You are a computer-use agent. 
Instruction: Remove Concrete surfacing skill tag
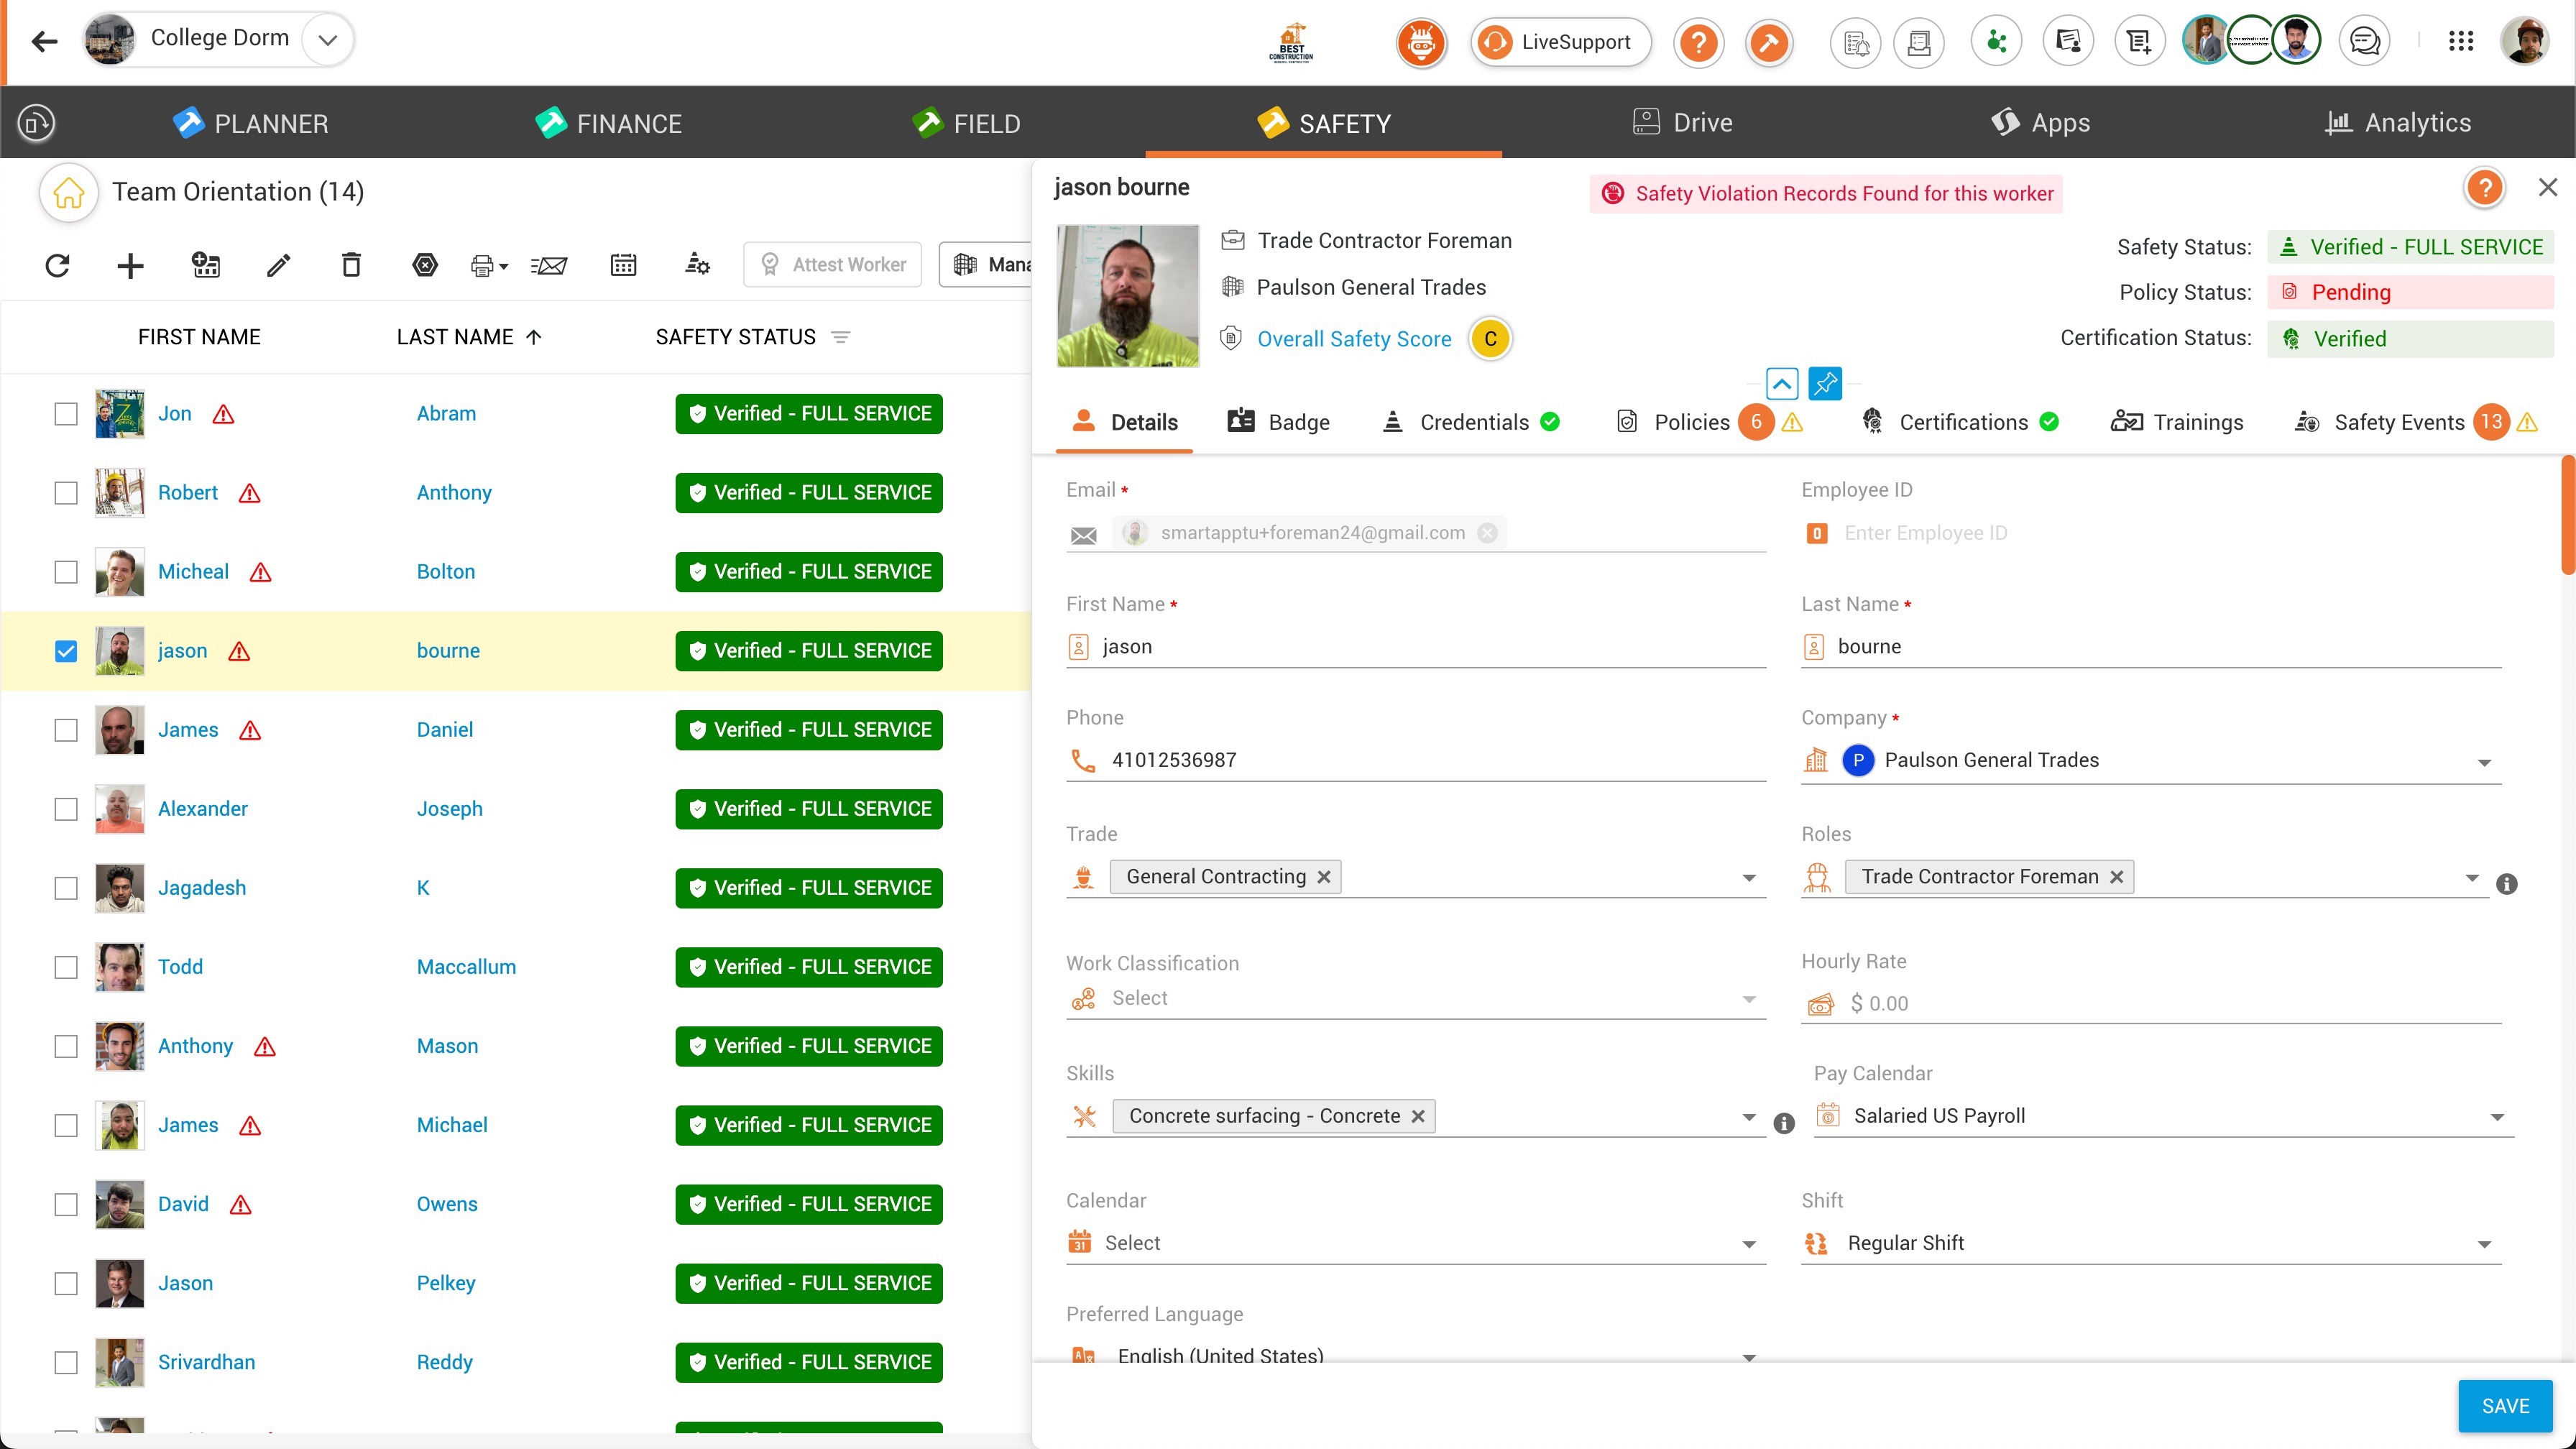click(1418, 1116)
